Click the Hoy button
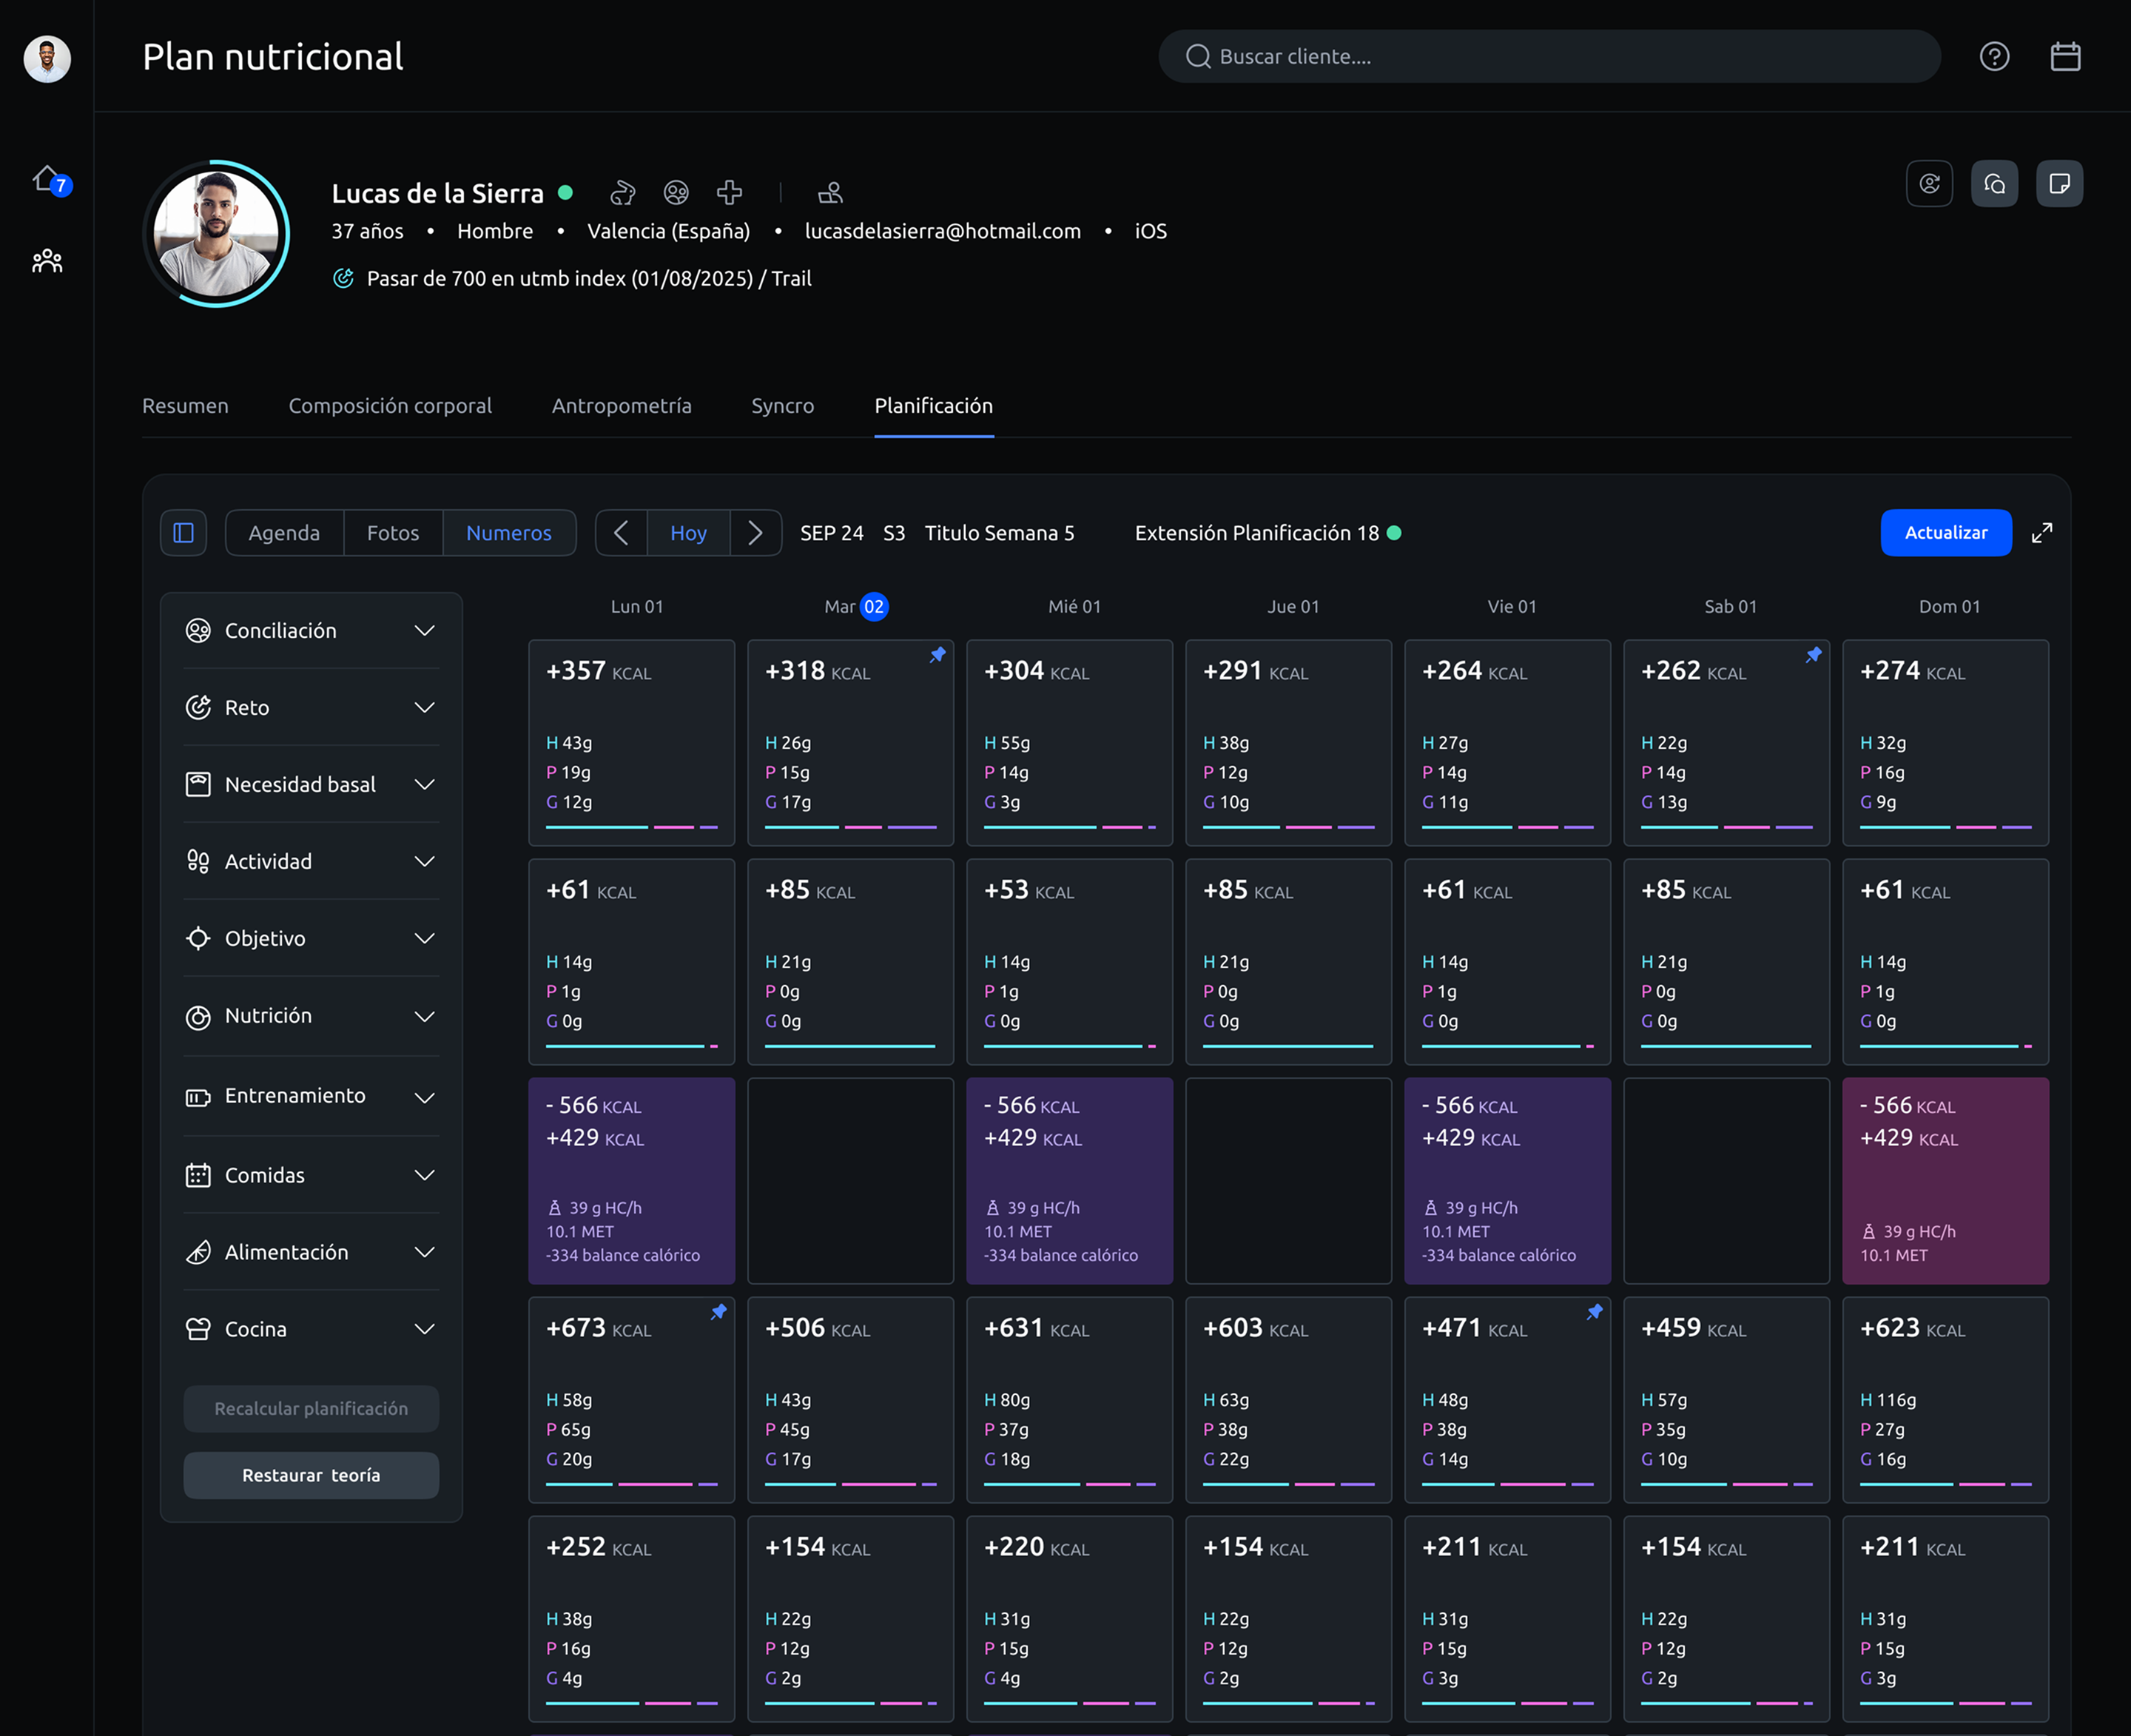This screenshot has height=1736, width=2131. click(x=688, y=532)
